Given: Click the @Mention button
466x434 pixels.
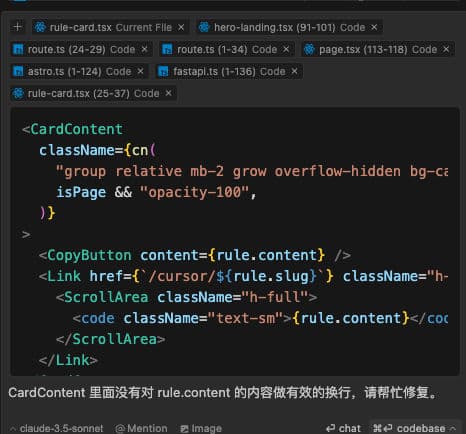Looking at the screenshot, I should (141, 428).
